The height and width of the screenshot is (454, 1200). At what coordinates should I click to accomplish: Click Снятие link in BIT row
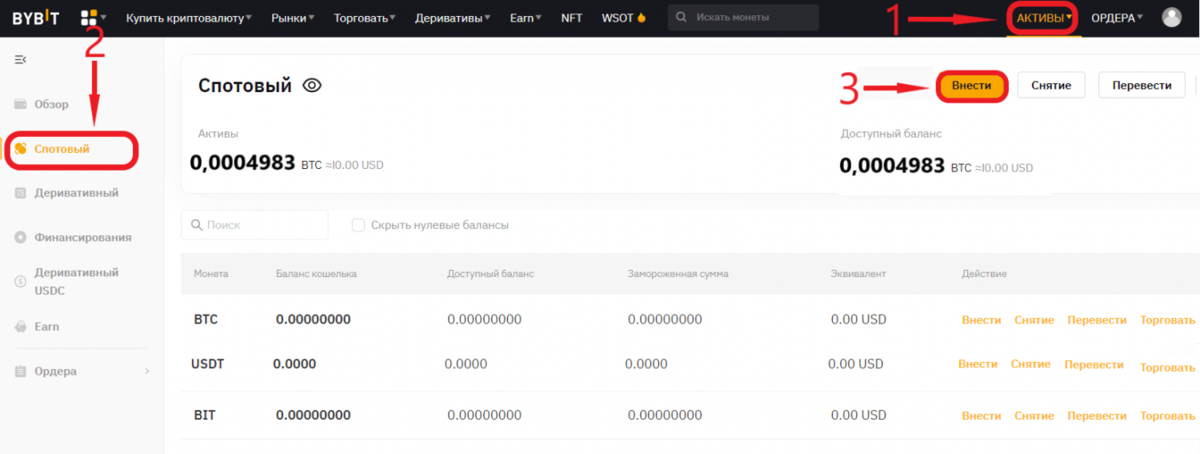tap(1034, 415)
